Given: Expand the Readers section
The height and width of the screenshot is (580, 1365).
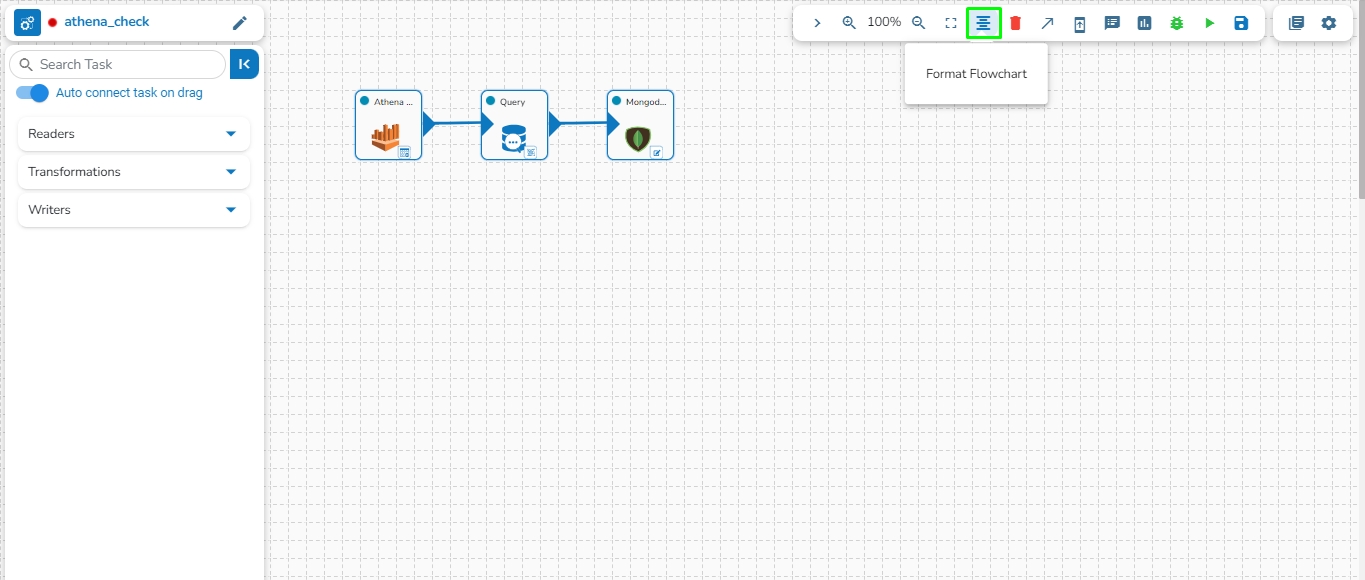Looking at the screenshot, I should click(134, 134).
